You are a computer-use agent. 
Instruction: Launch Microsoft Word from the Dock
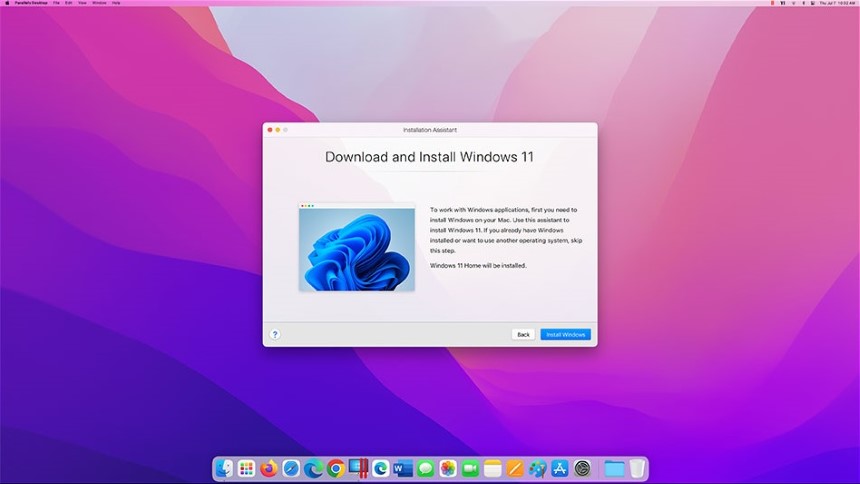point(403,469)
